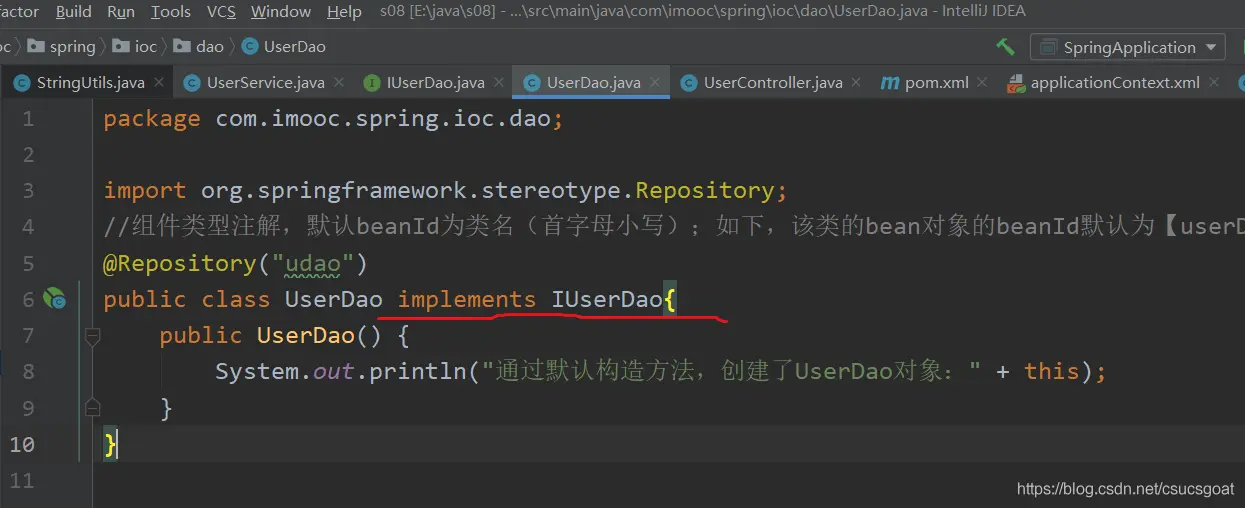Viewport: 1245px width, 508px height.
Task: Click the folder icon before dao breadcrumb
Action: click(182, 47)
